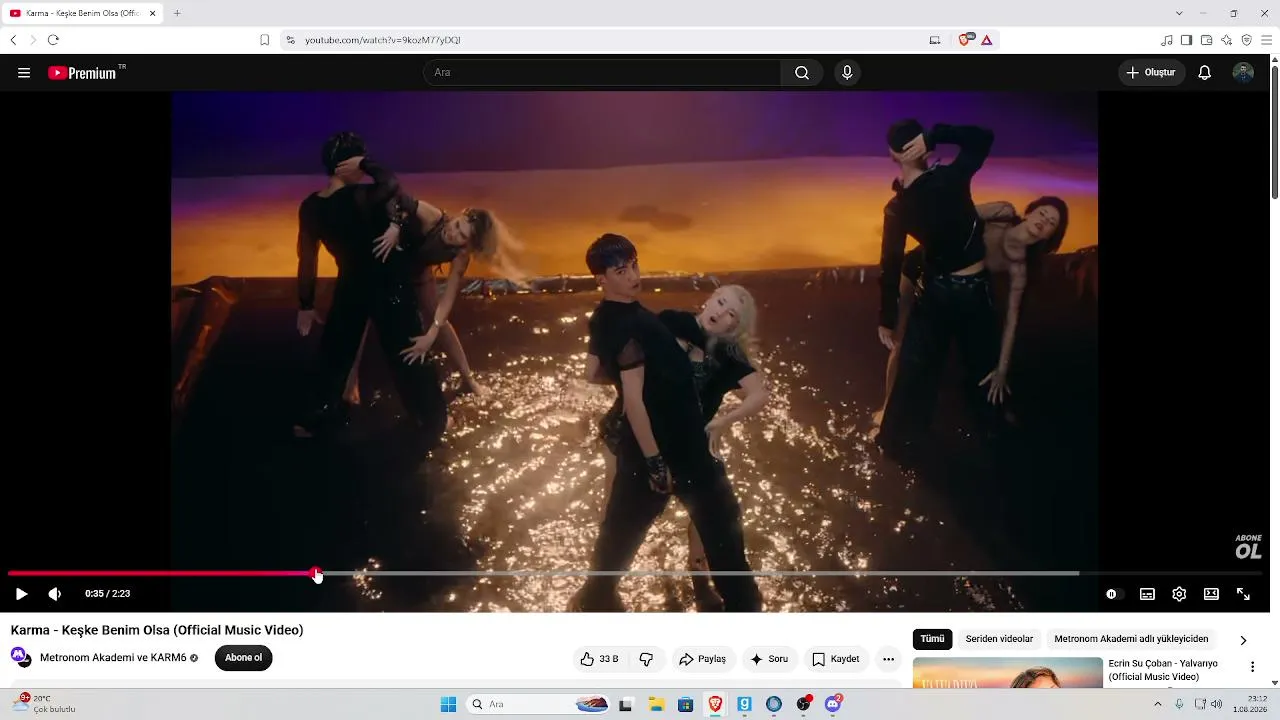Click the ABONE OL watermark on video
This screenshot has width=1280, height=720.
pyautogui.click(x=1248, y=546)
